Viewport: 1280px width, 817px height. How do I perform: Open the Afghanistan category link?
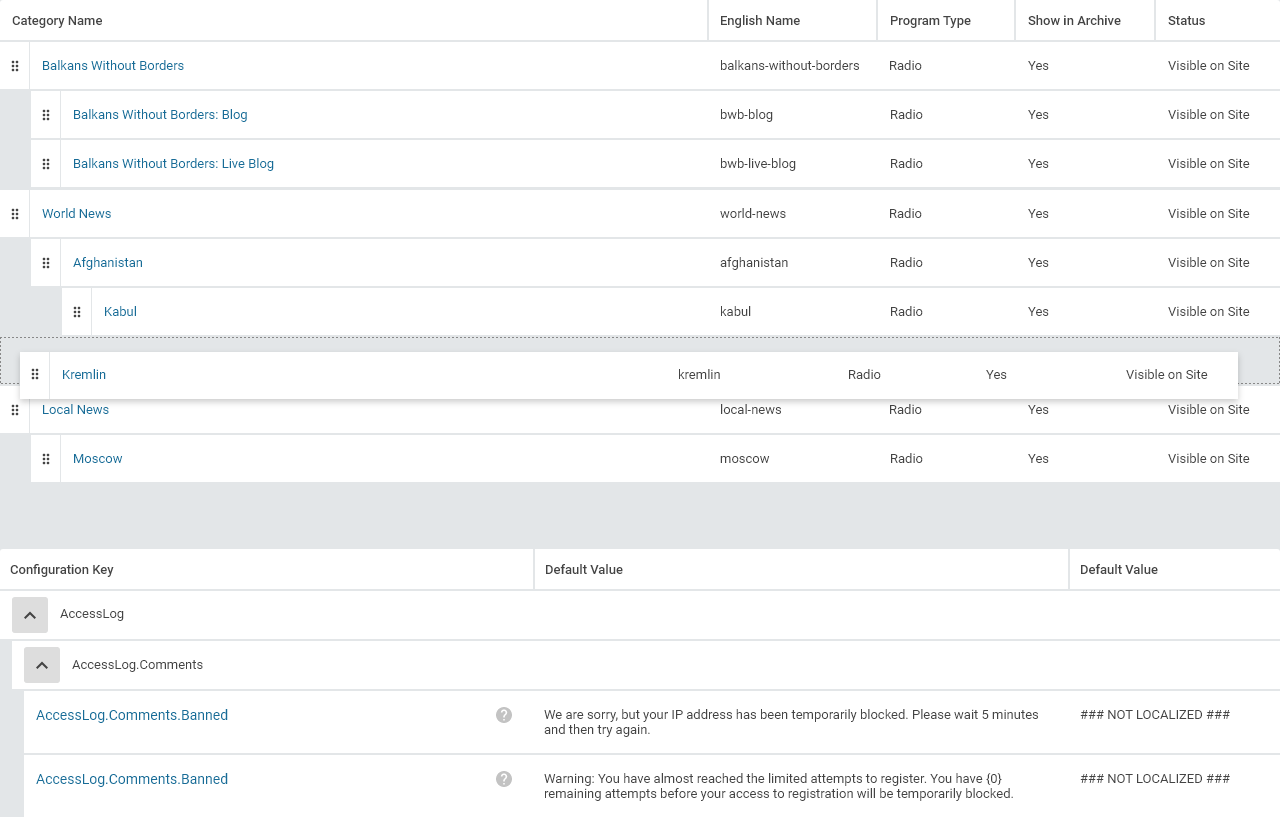(108, 263)
